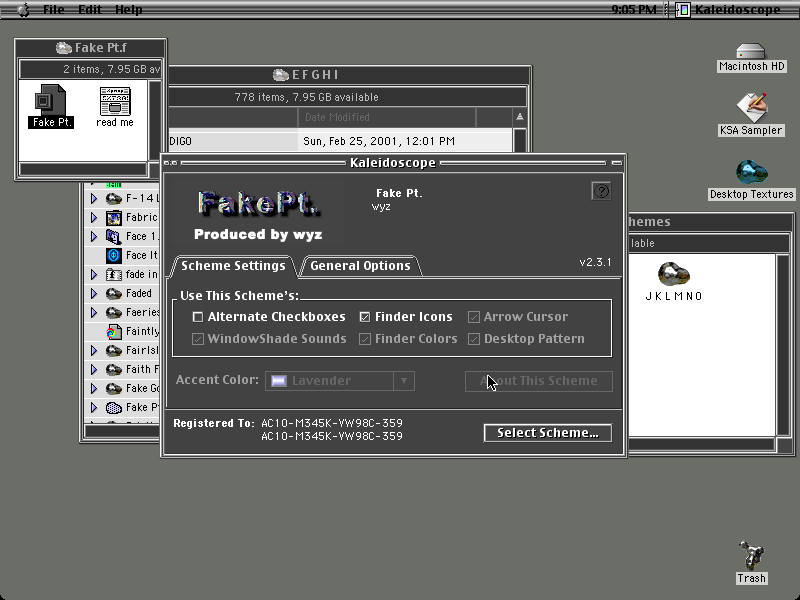
Task: Expand the Faith F row disclosure triangle
Action: click(x=94, y=369)
